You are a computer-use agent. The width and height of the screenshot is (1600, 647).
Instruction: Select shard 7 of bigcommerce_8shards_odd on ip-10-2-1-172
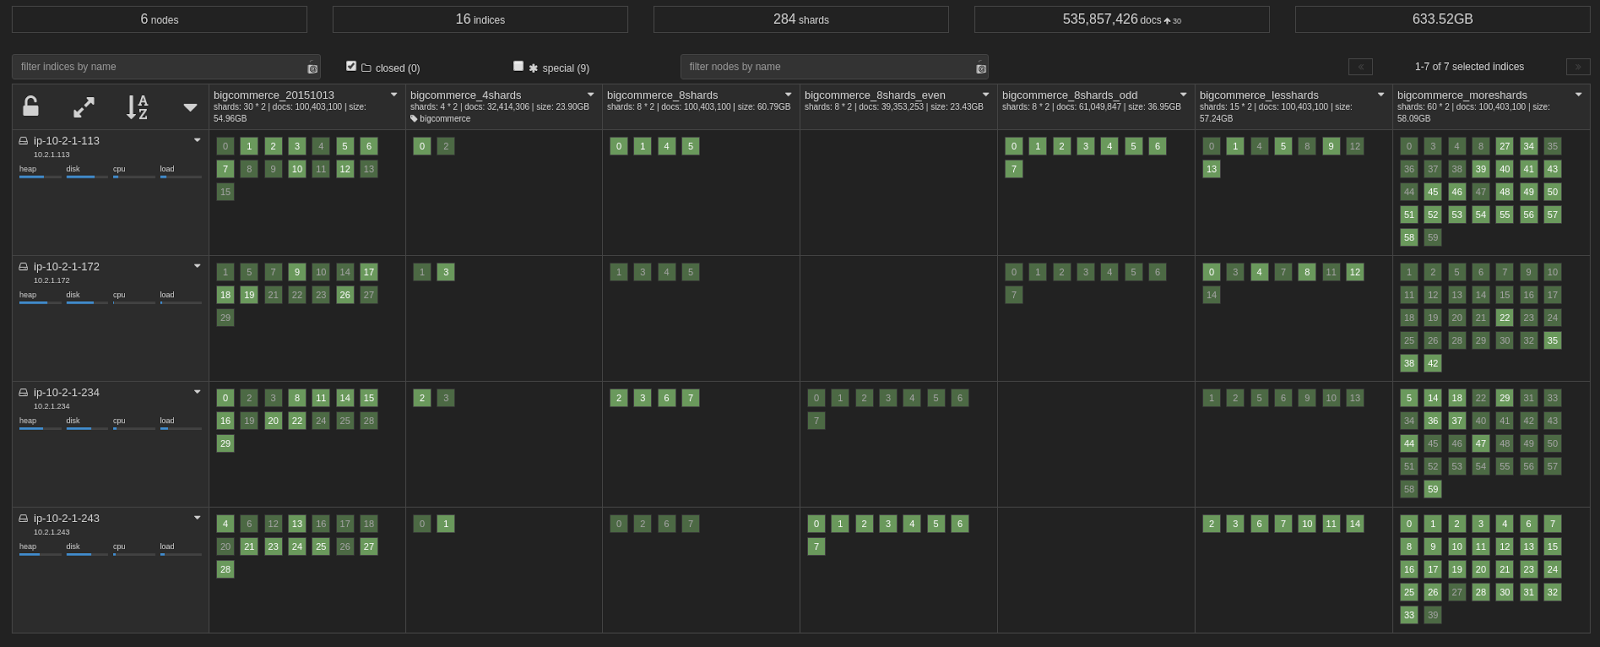1014,295
